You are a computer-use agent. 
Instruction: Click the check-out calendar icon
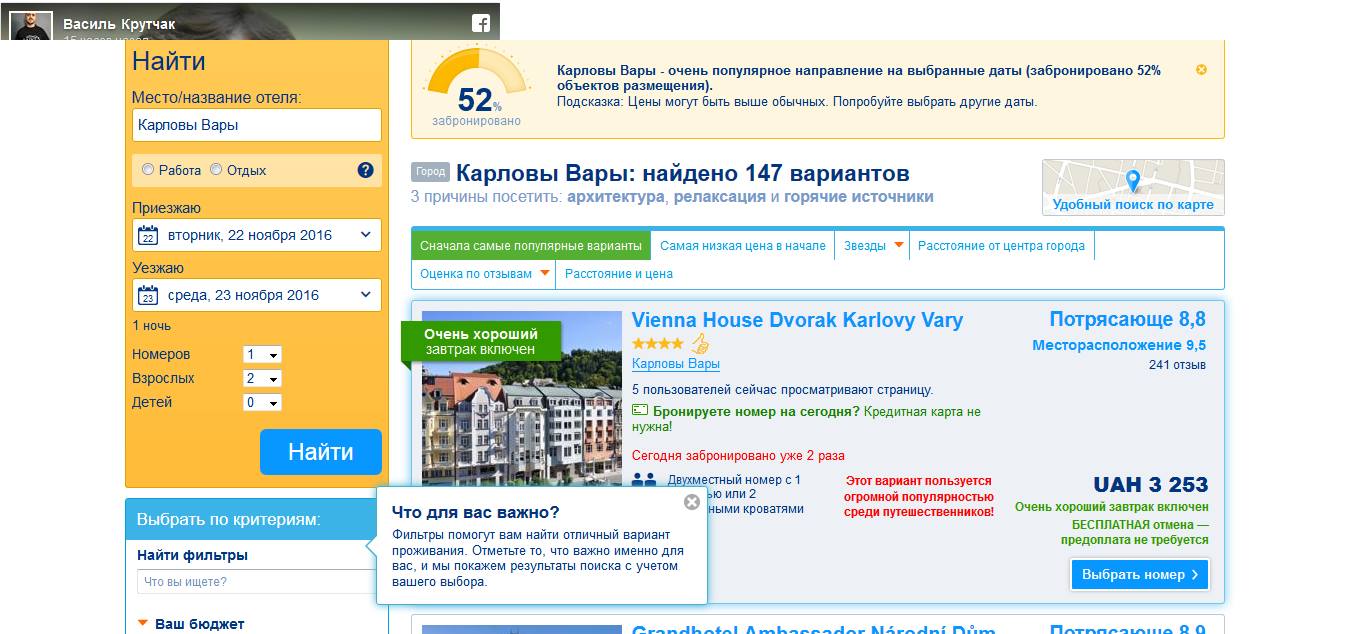(x=148, y=296)
